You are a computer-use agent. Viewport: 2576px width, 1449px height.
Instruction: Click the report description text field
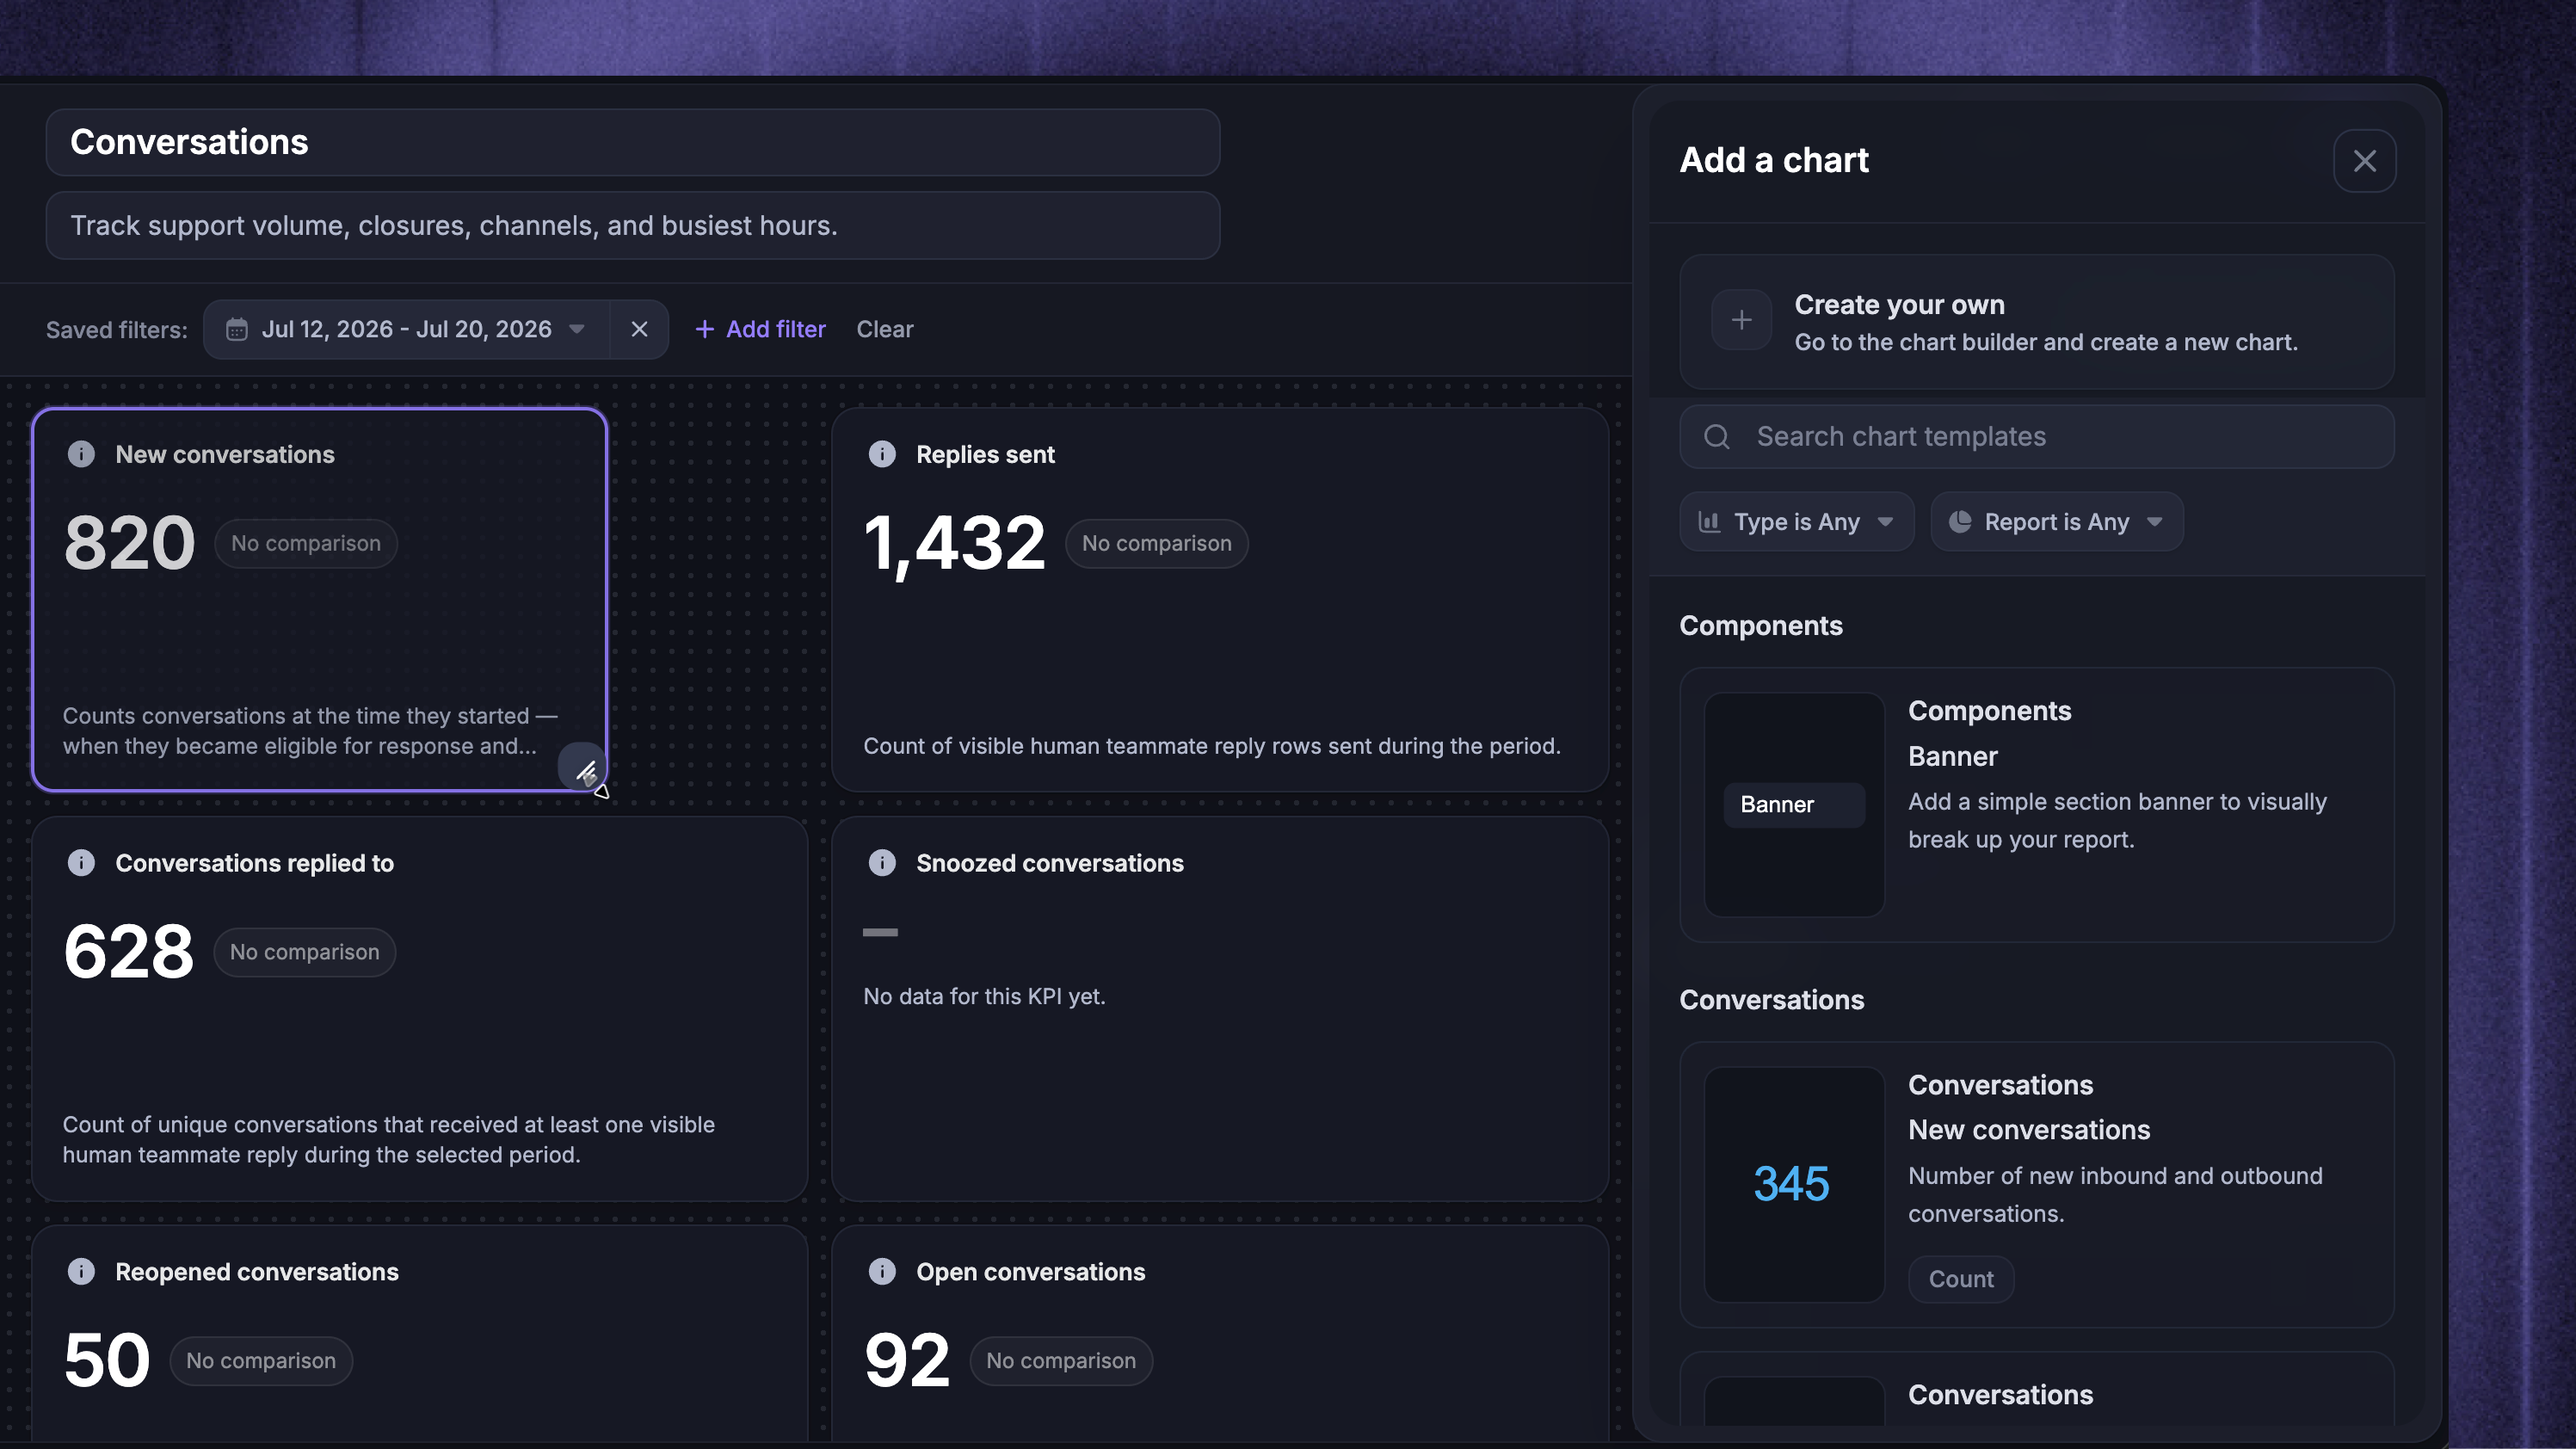click(632, 226)
